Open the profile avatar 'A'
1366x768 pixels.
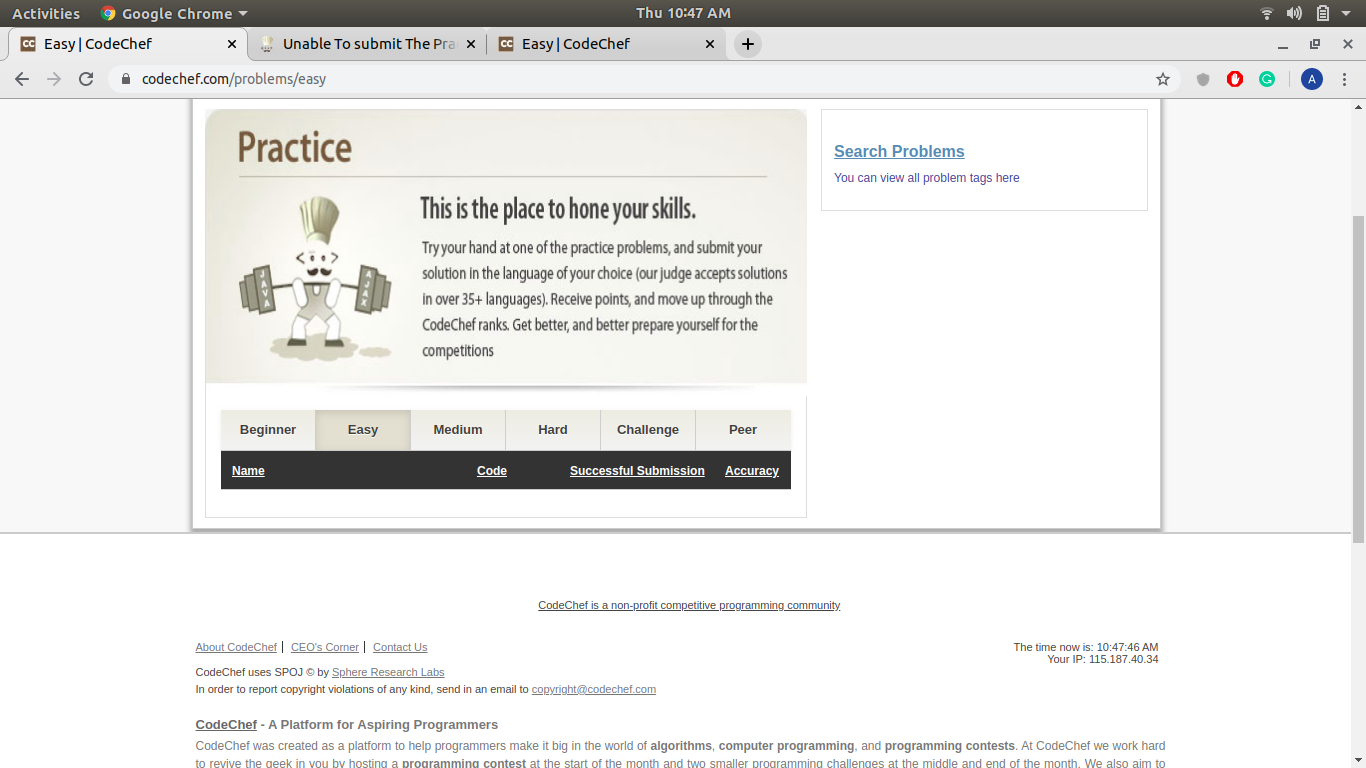coord(1312,79)
